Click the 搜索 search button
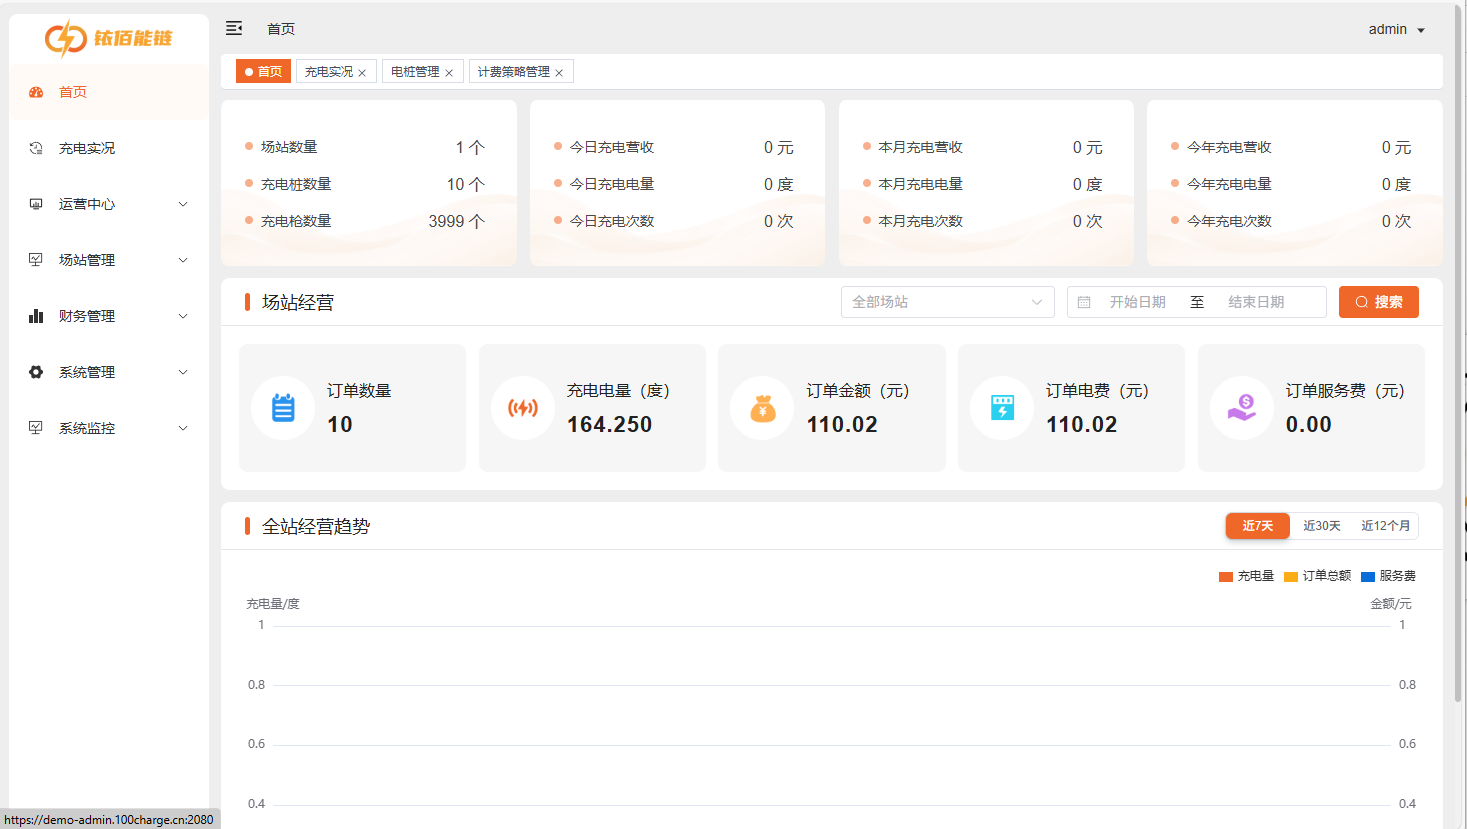 pyautogui.click(x=1378, y=301)
